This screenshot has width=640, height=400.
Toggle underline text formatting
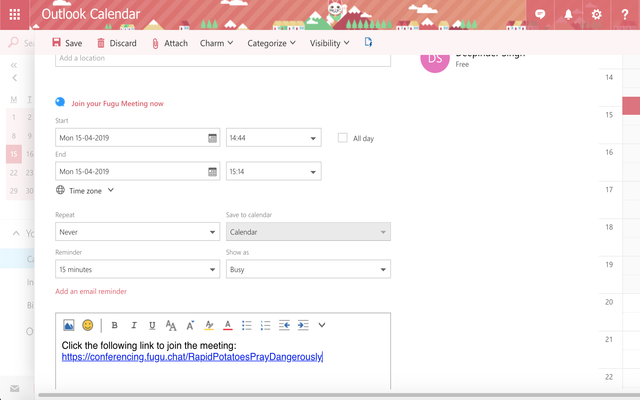[x=152, y=325]
